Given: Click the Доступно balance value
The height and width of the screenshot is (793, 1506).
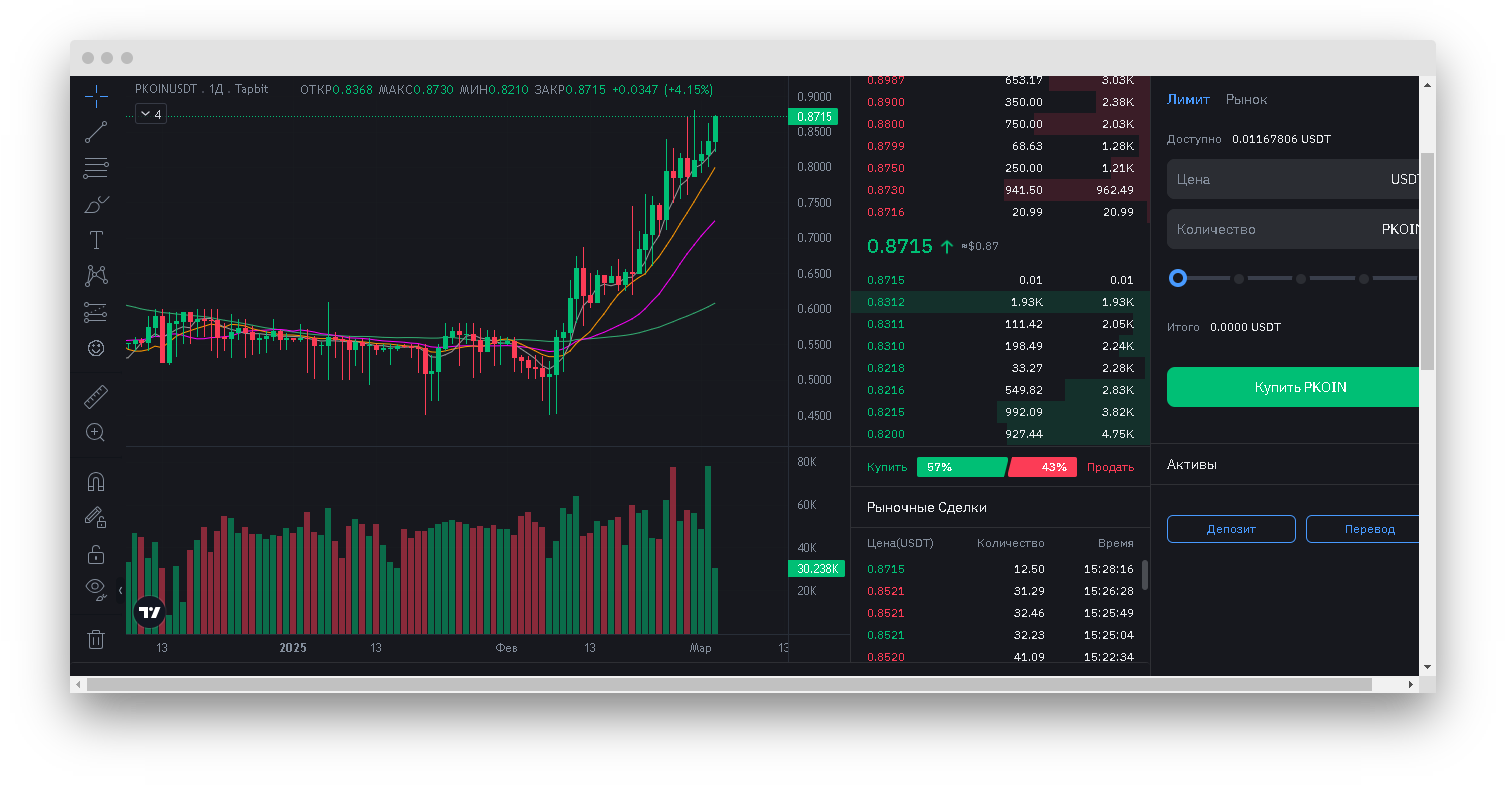Looking at the screenshot, I should [x=1281, y=139].
